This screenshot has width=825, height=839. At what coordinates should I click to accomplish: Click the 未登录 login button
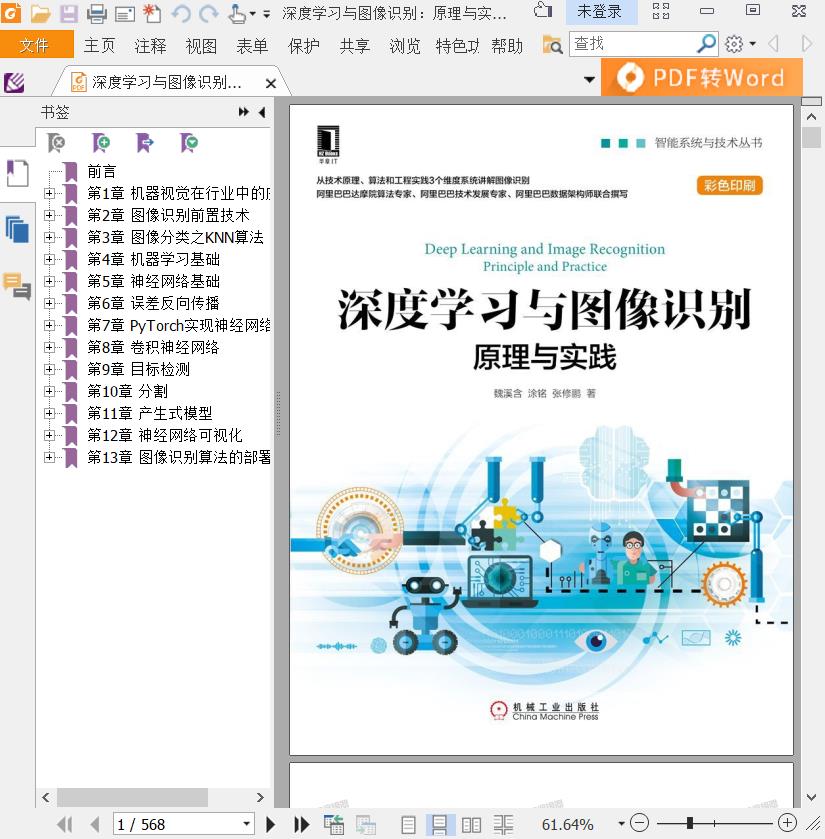(600, 12)
